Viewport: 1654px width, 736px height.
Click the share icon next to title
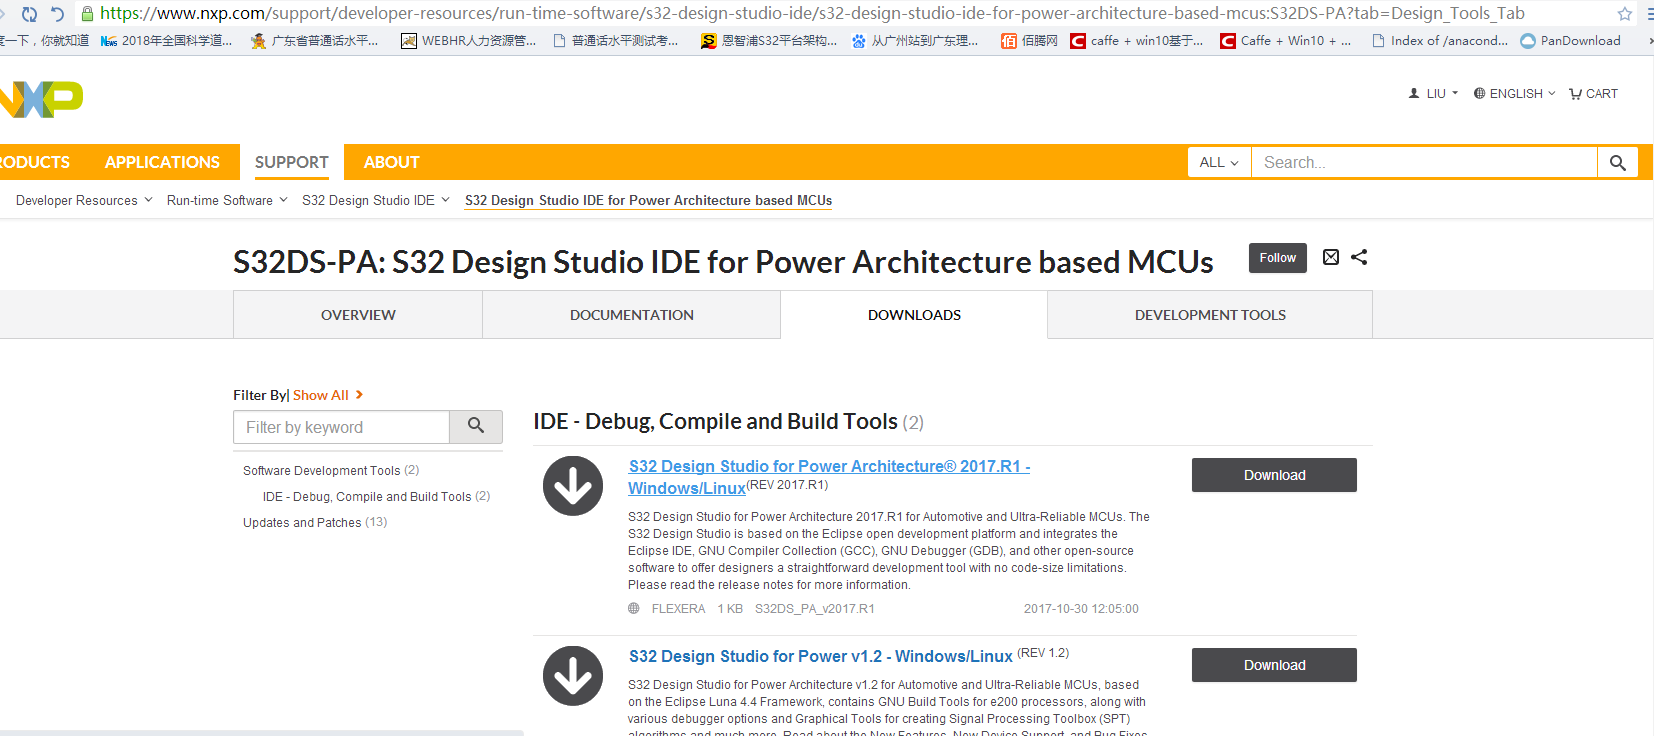point(1359,257)
